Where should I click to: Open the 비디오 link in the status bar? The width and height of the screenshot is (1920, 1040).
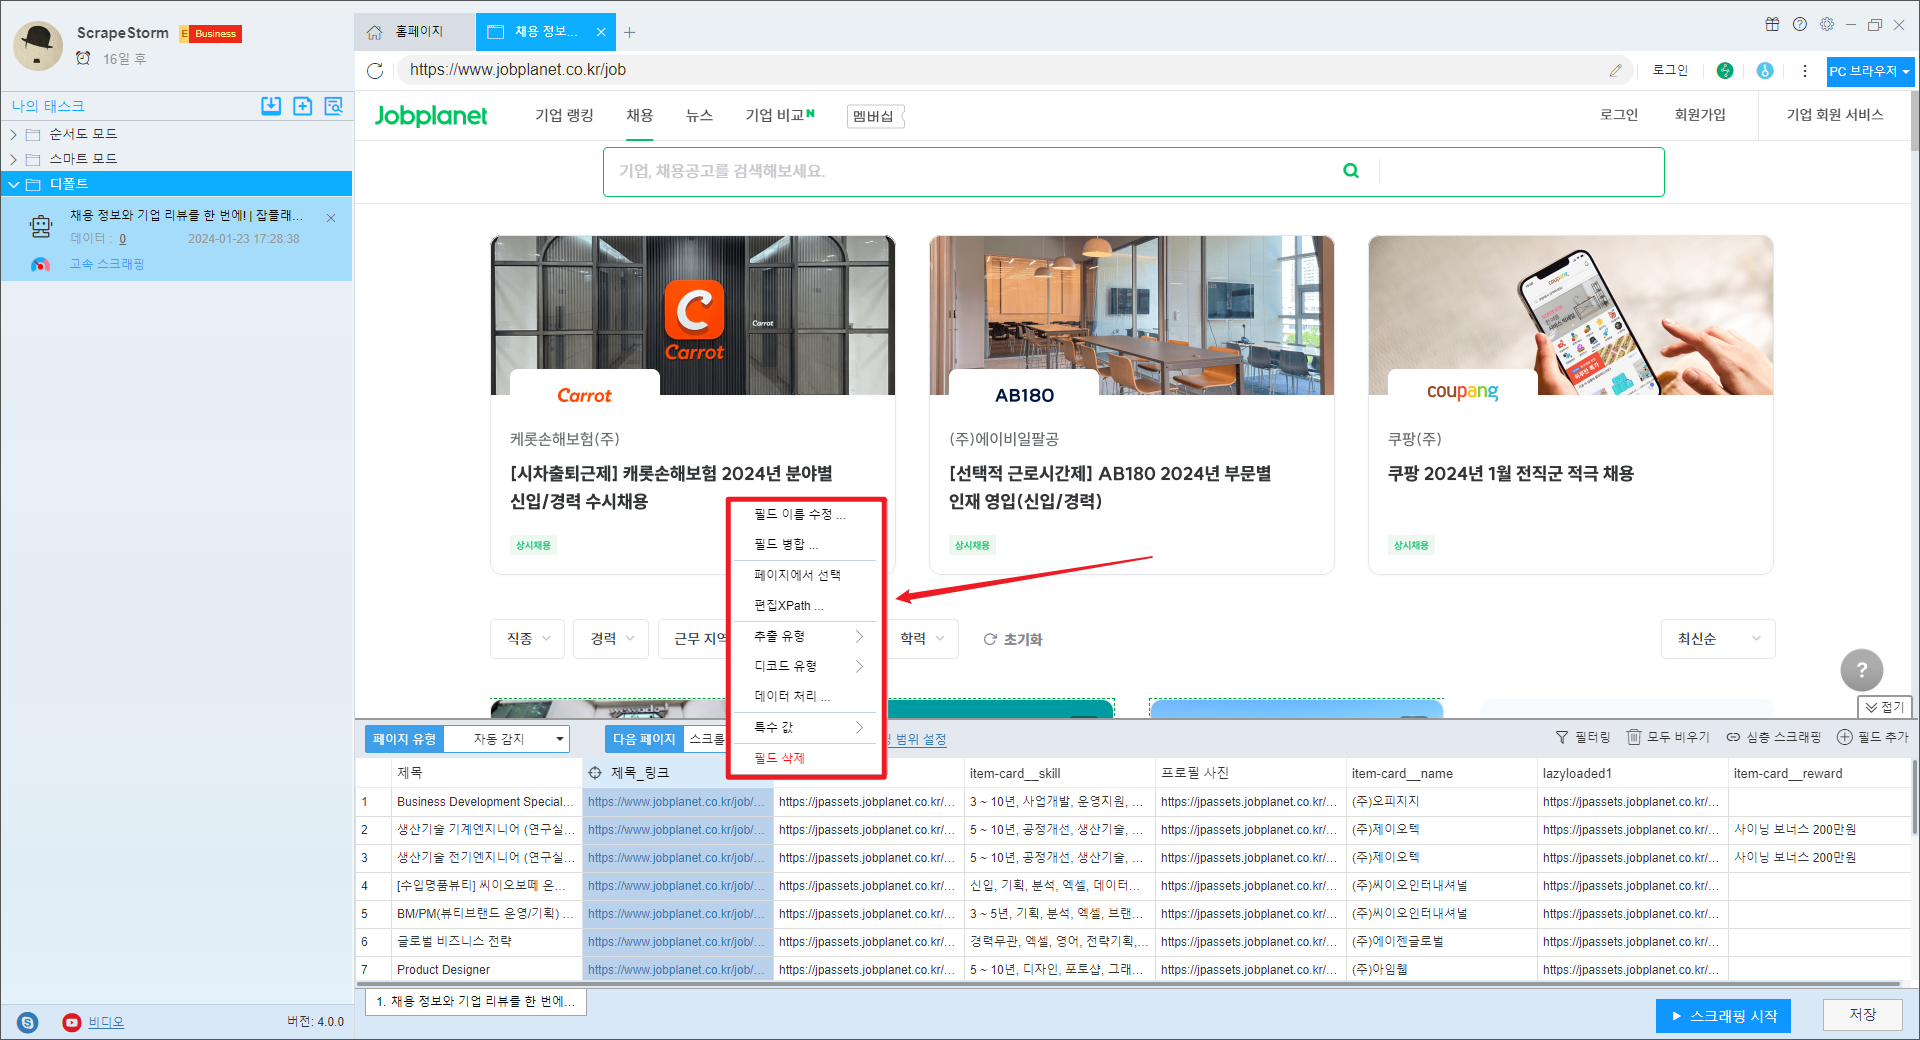click(x=106, y=1022)
